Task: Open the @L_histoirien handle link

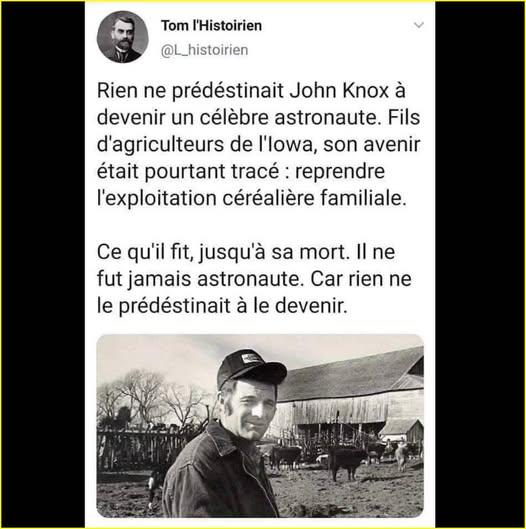Action: click(x=204, y=50)
